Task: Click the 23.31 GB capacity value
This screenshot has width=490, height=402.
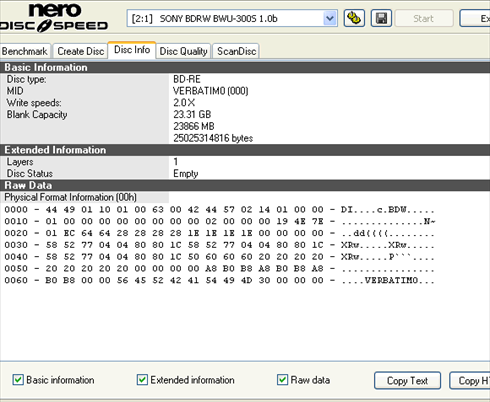Action: pyautogui.click(x=192, y=114)
